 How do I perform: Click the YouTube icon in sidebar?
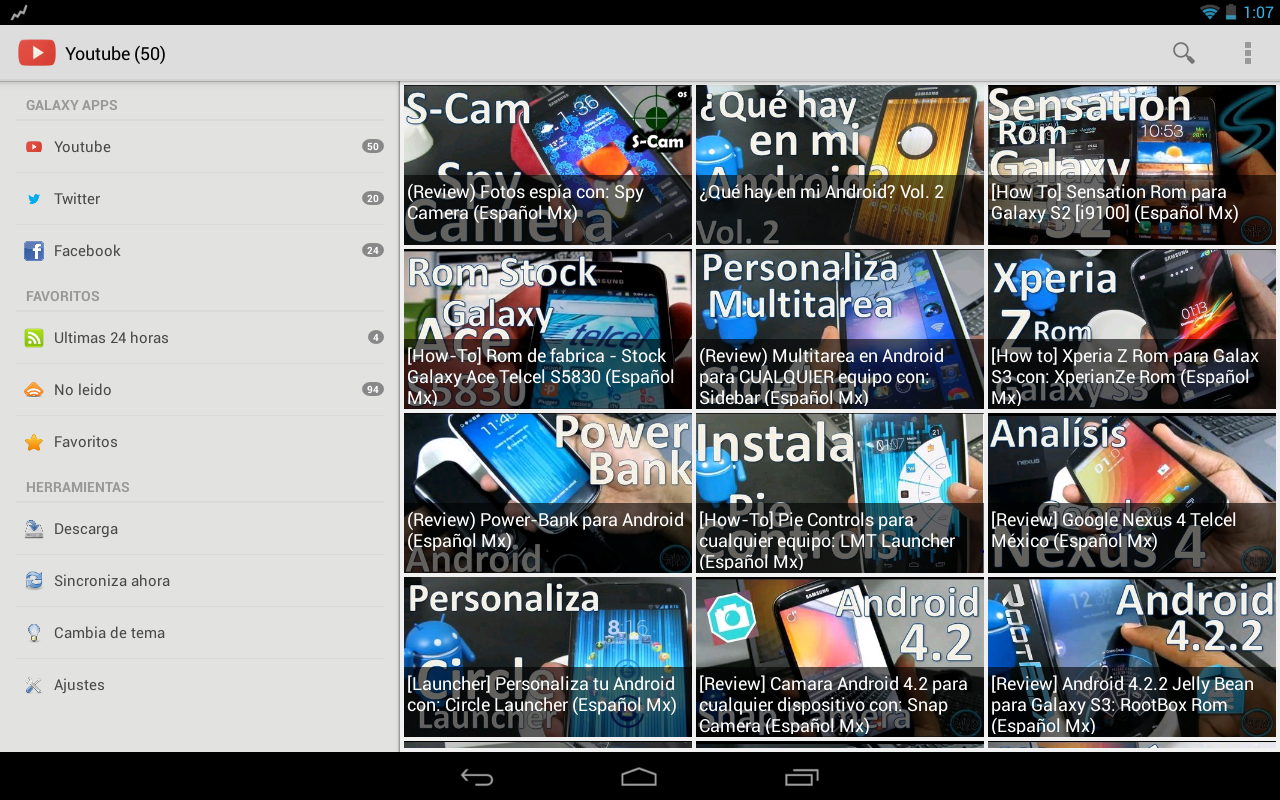tap(34, 147)
